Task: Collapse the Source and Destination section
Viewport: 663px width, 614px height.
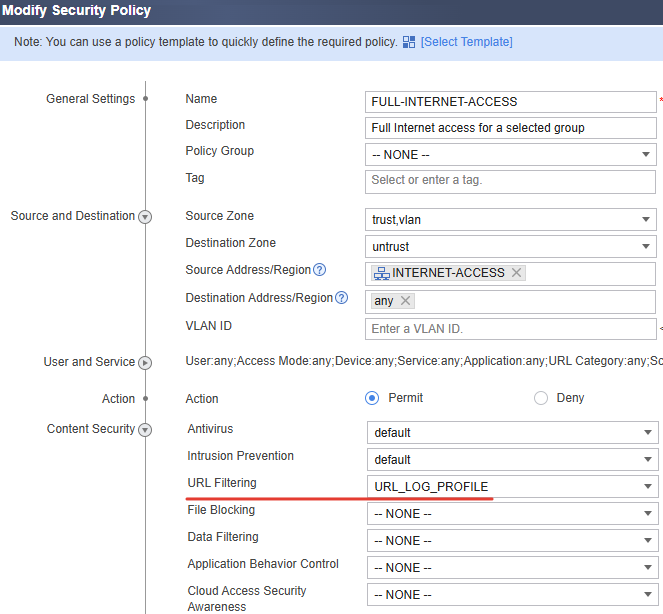Action: tap(145, 217)
